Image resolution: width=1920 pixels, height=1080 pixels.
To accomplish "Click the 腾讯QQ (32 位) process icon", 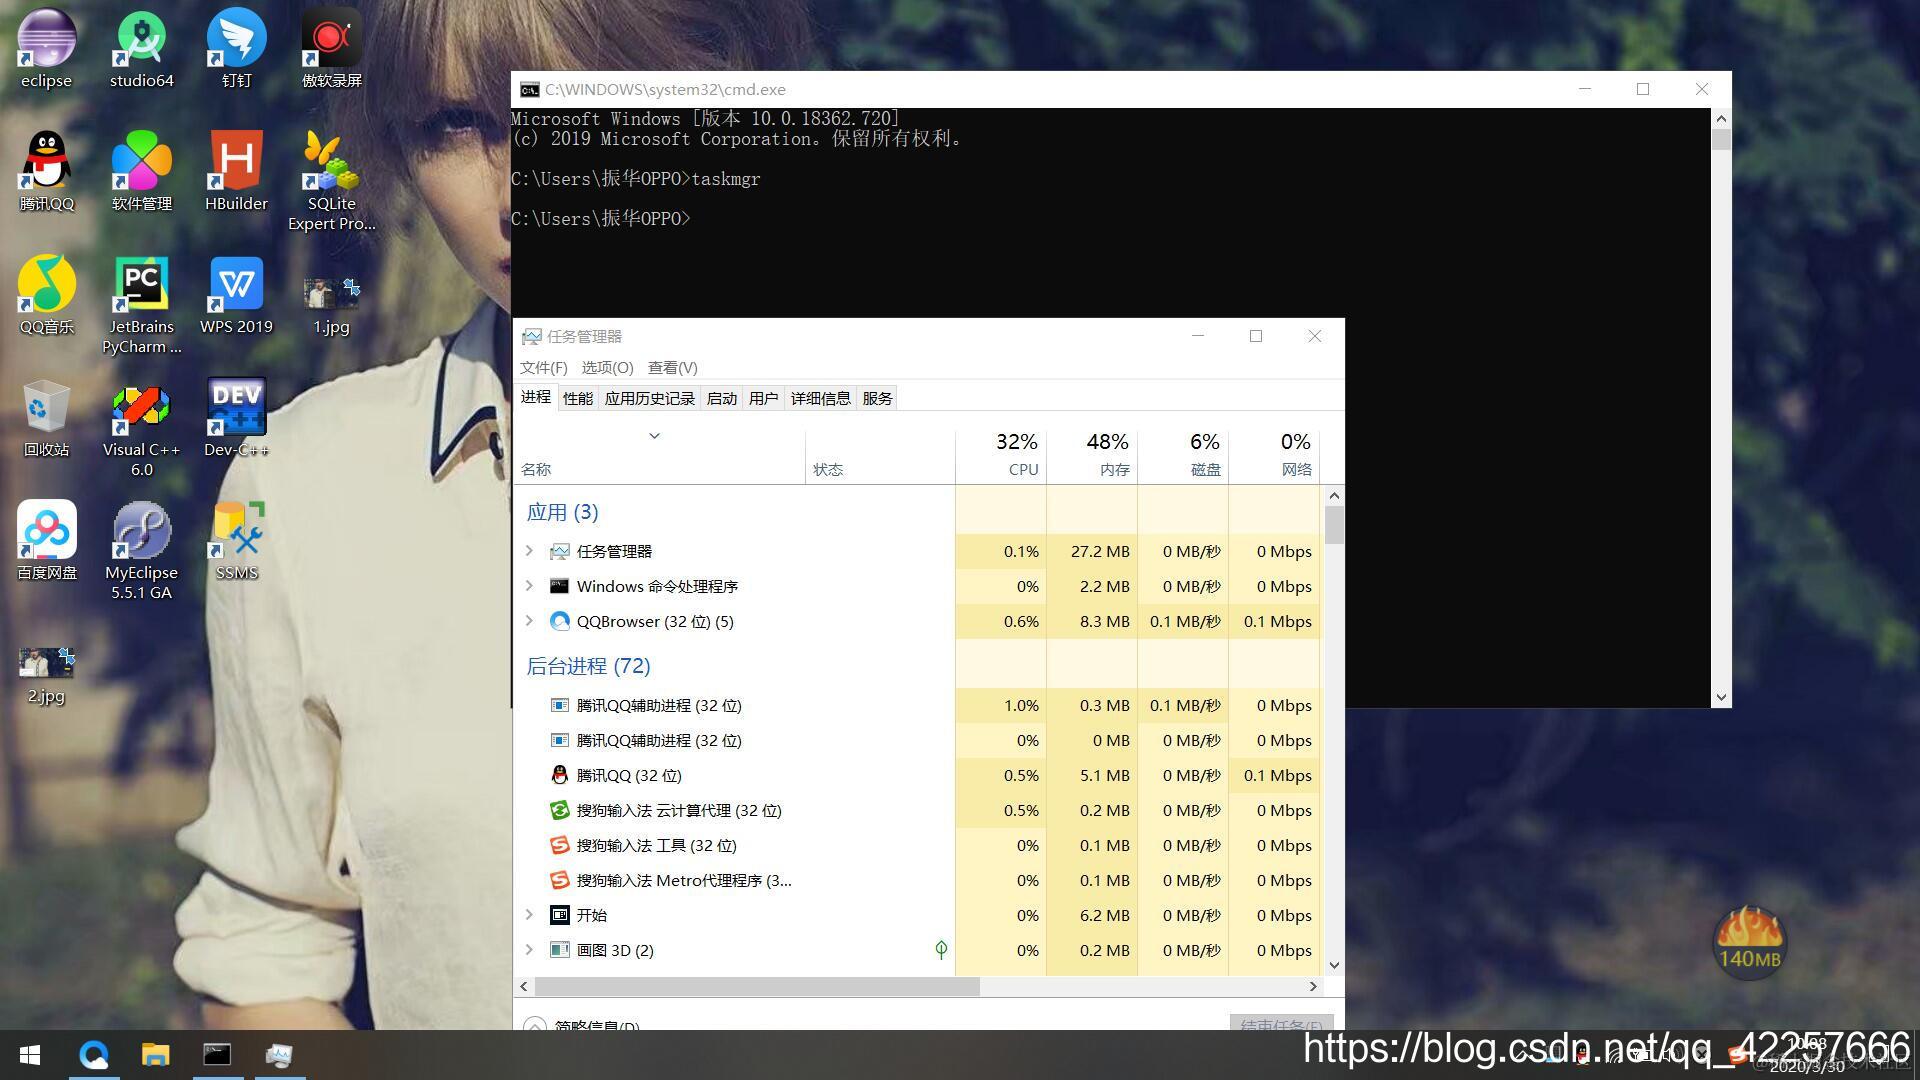I will (x=560, y=775).
